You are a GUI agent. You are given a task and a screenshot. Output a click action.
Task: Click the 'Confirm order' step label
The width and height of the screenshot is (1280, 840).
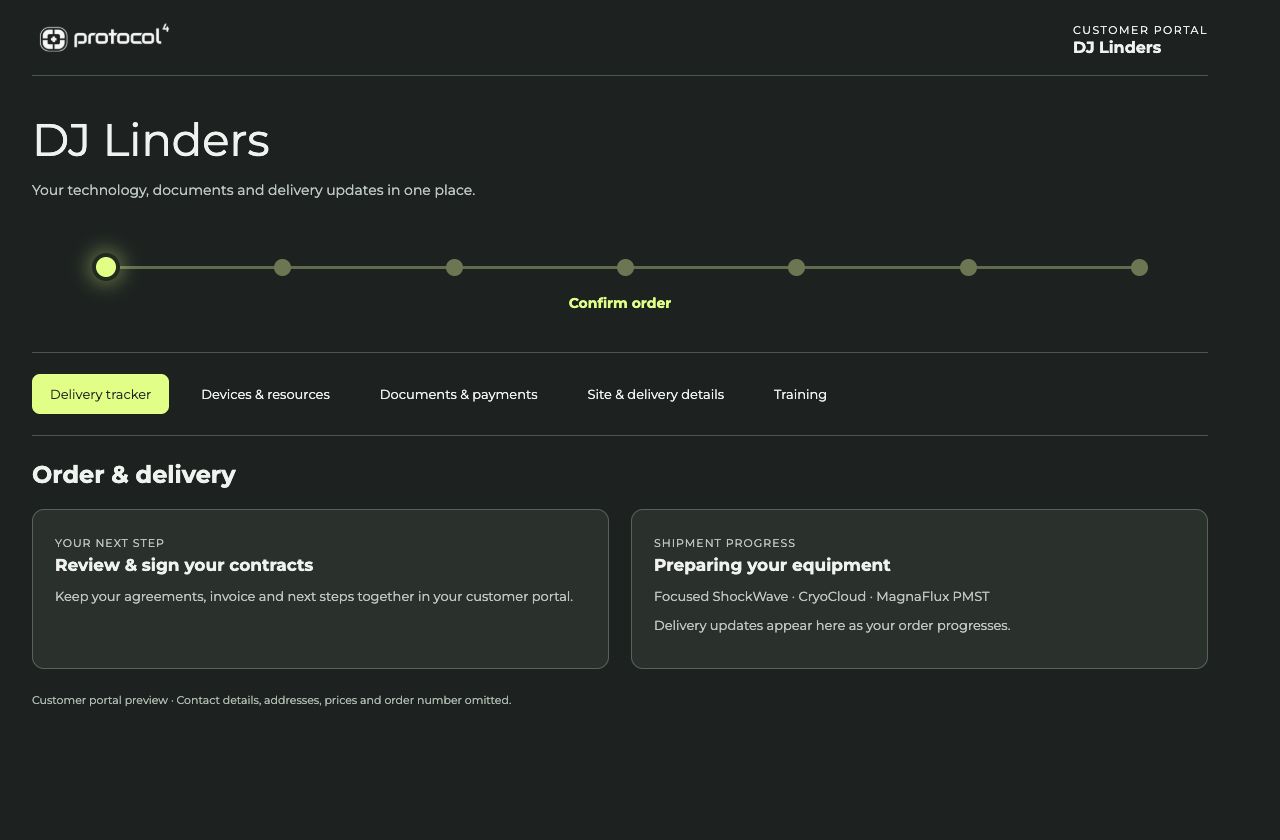(x=620, y=303)
